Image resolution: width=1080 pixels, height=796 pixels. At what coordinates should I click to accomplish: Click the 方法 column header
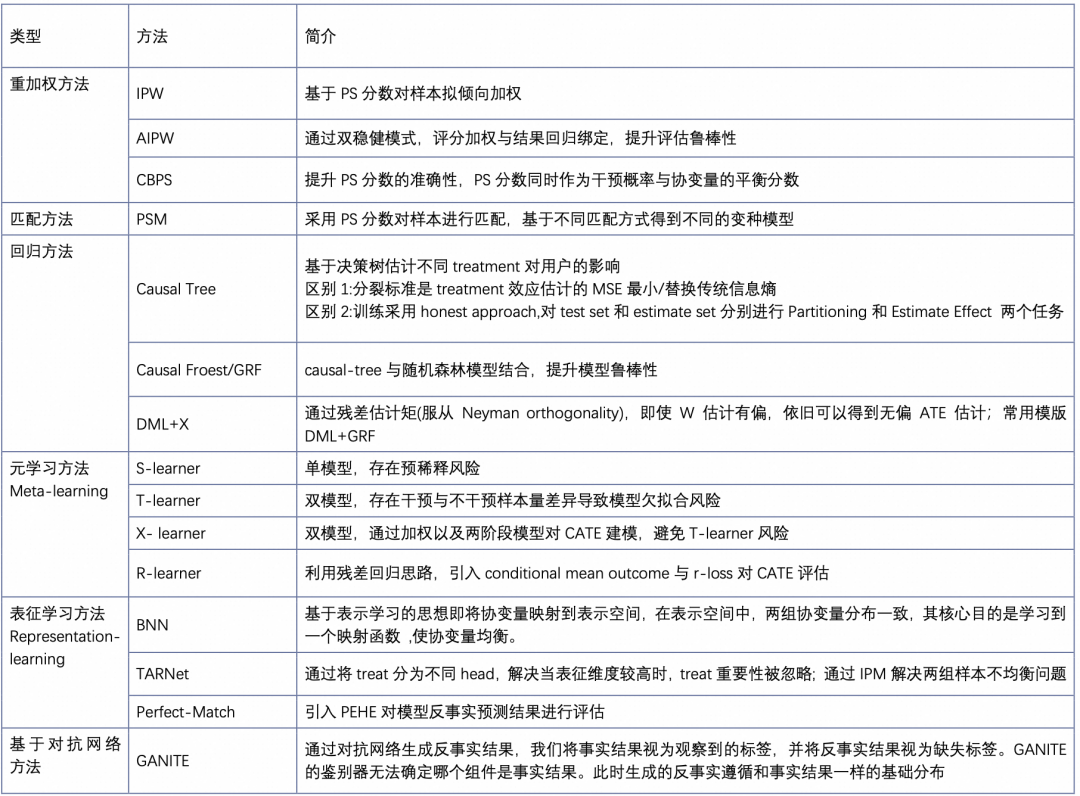coord(152,36)
